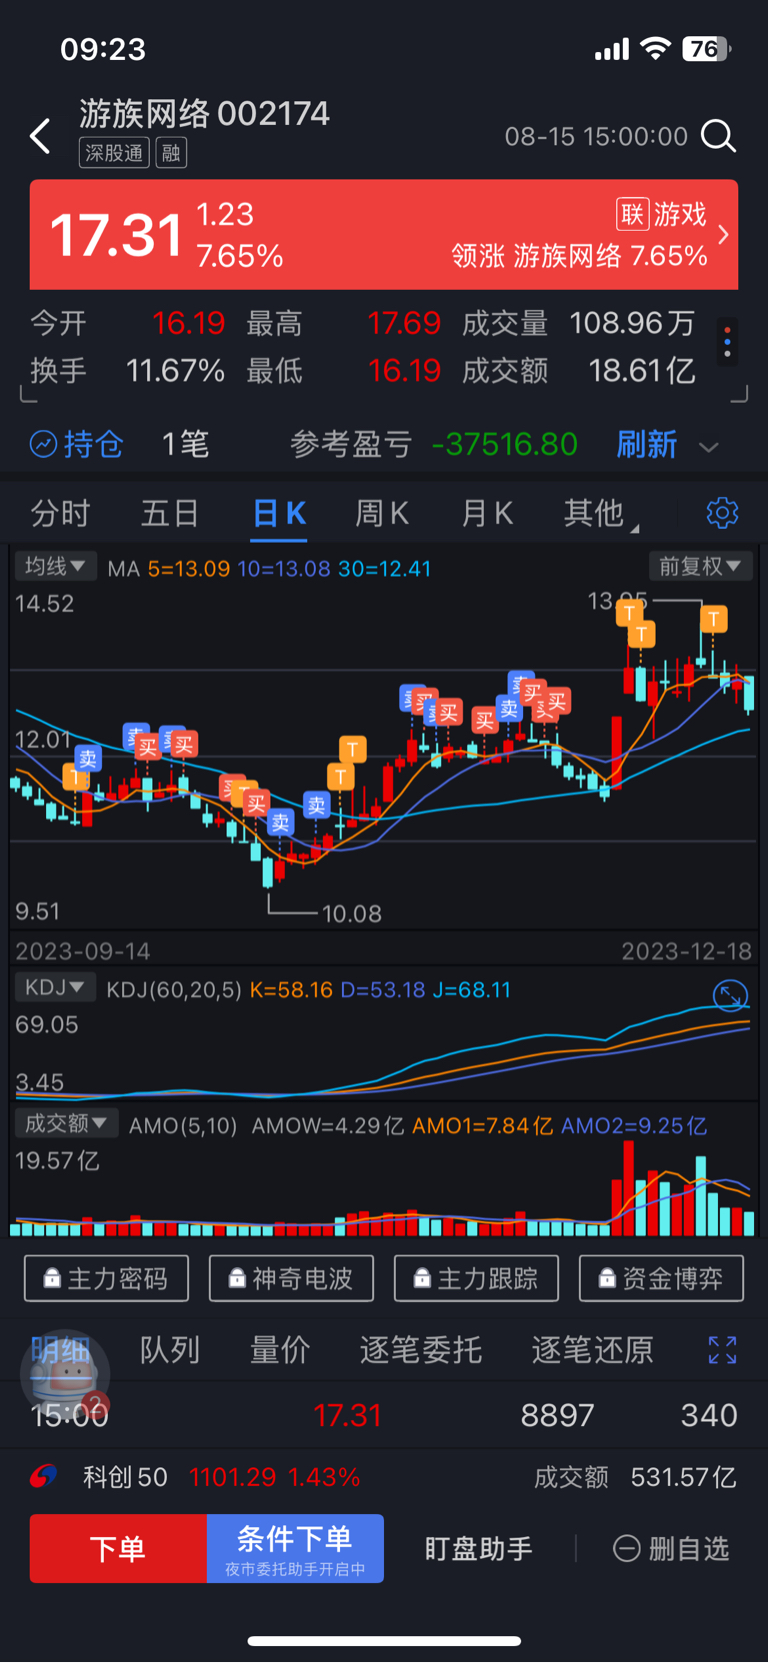
Task: Switch to 五日 tab
Action: click(x=170, y=513)
